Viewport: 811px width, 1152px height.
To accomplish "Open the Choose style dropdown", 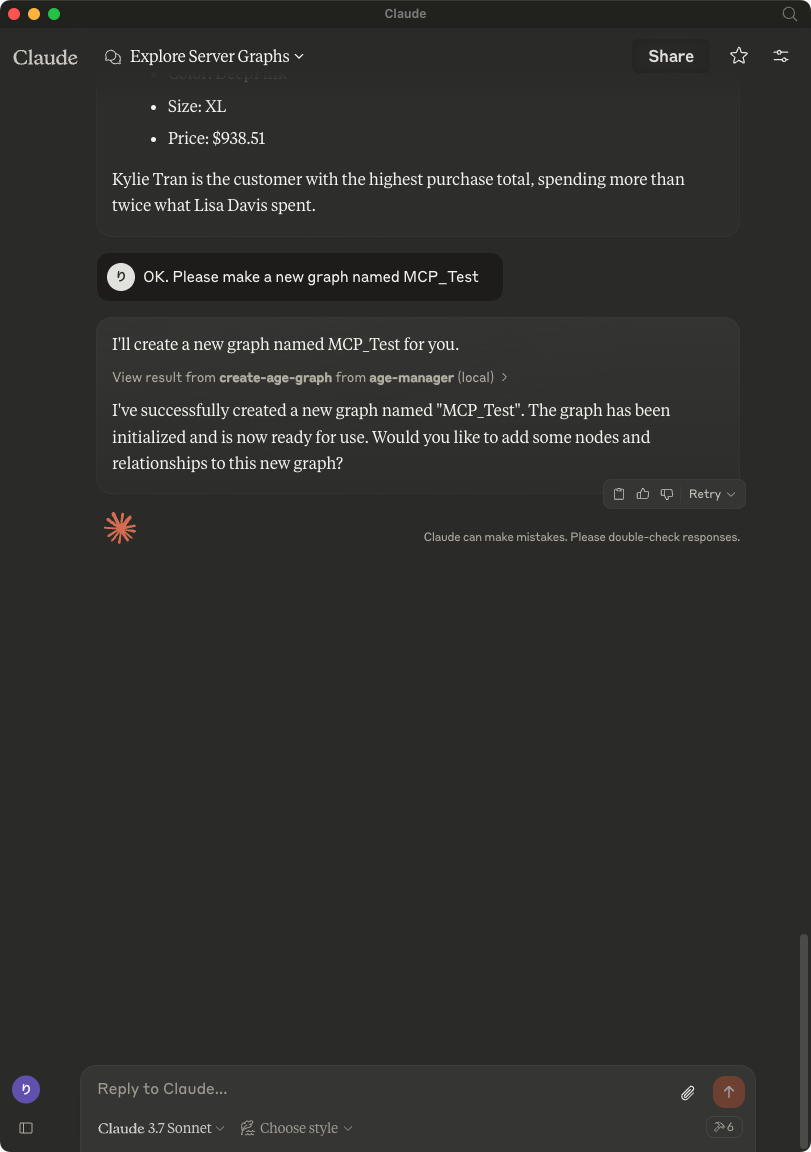I will point(297,1128).
